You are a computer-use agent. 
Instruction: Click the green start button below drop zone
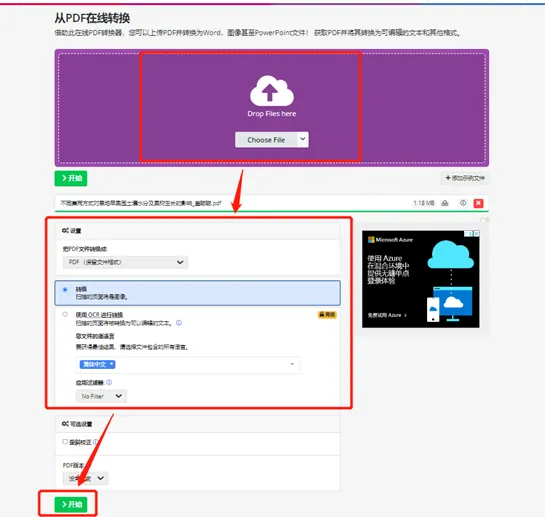[71, 178]
